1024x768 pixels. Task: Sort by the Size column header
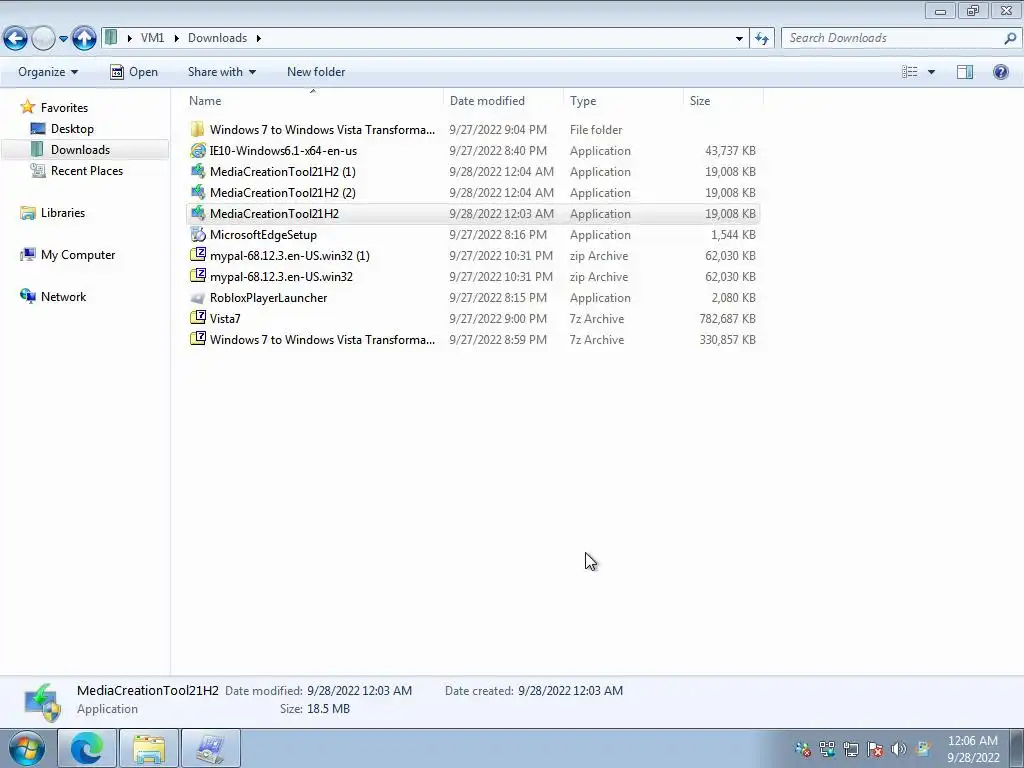point(724,101)
